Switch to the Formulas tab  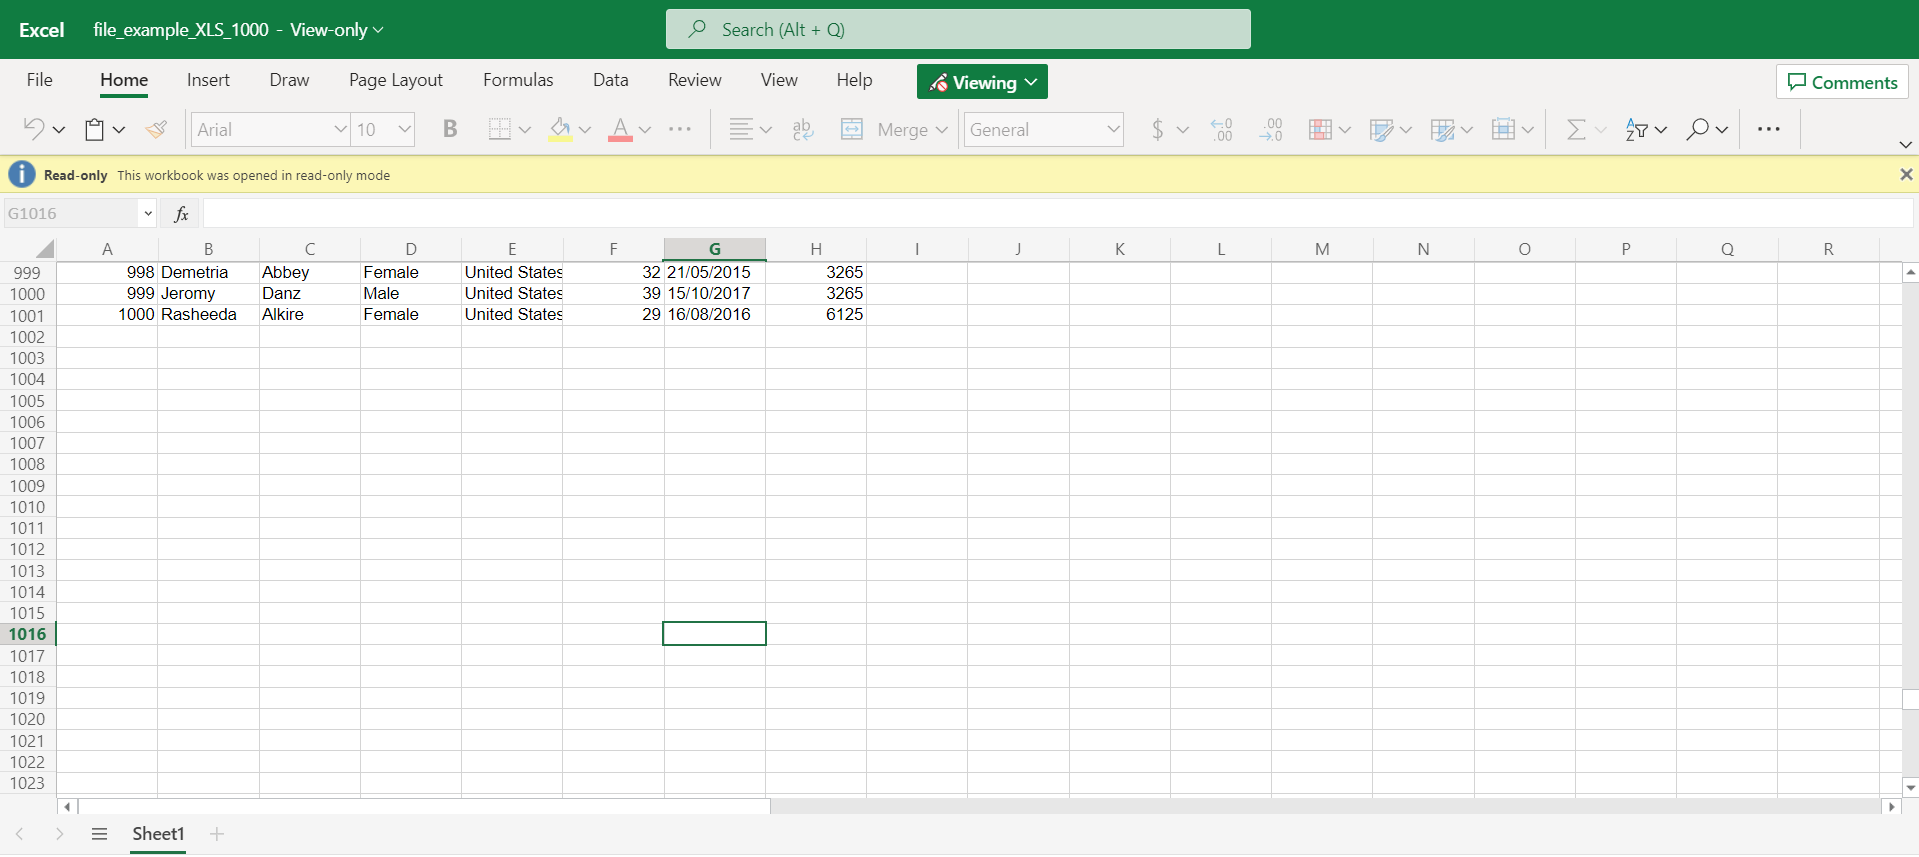click(x=518, y=80)
